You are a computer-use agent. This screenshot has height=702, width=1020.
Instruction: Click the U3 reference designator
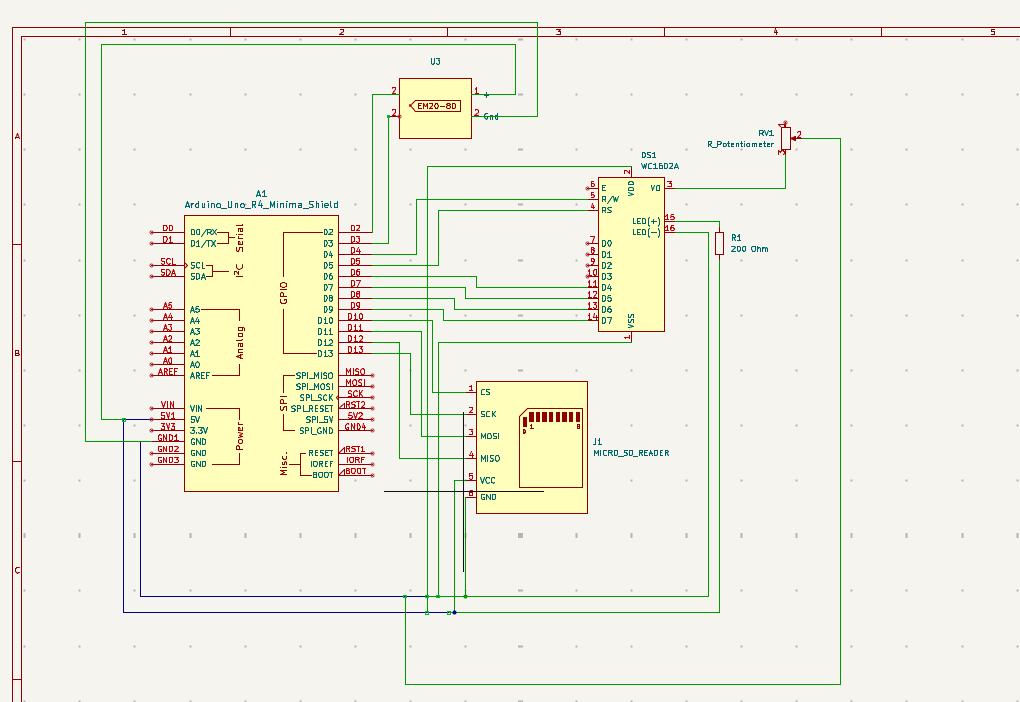click(x=435, y=62)
